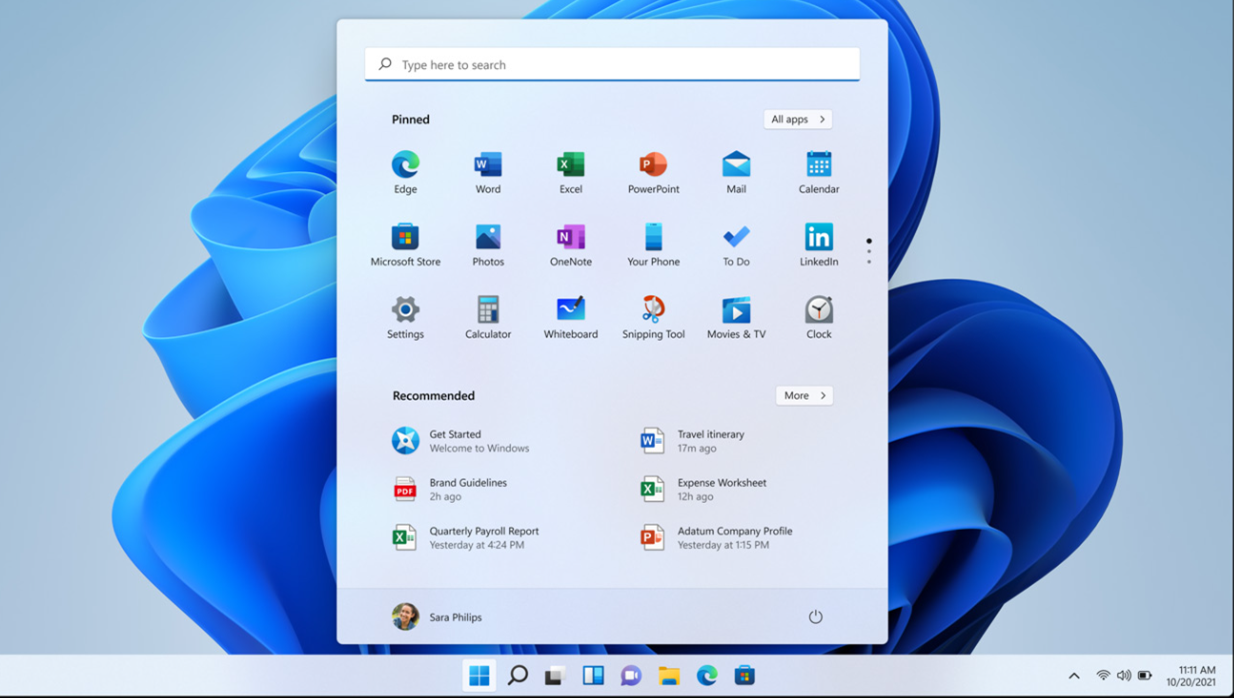This screenshot has height=698, width=1234.
Task: Open File Explorer from the taskbar
Action: 669,675
